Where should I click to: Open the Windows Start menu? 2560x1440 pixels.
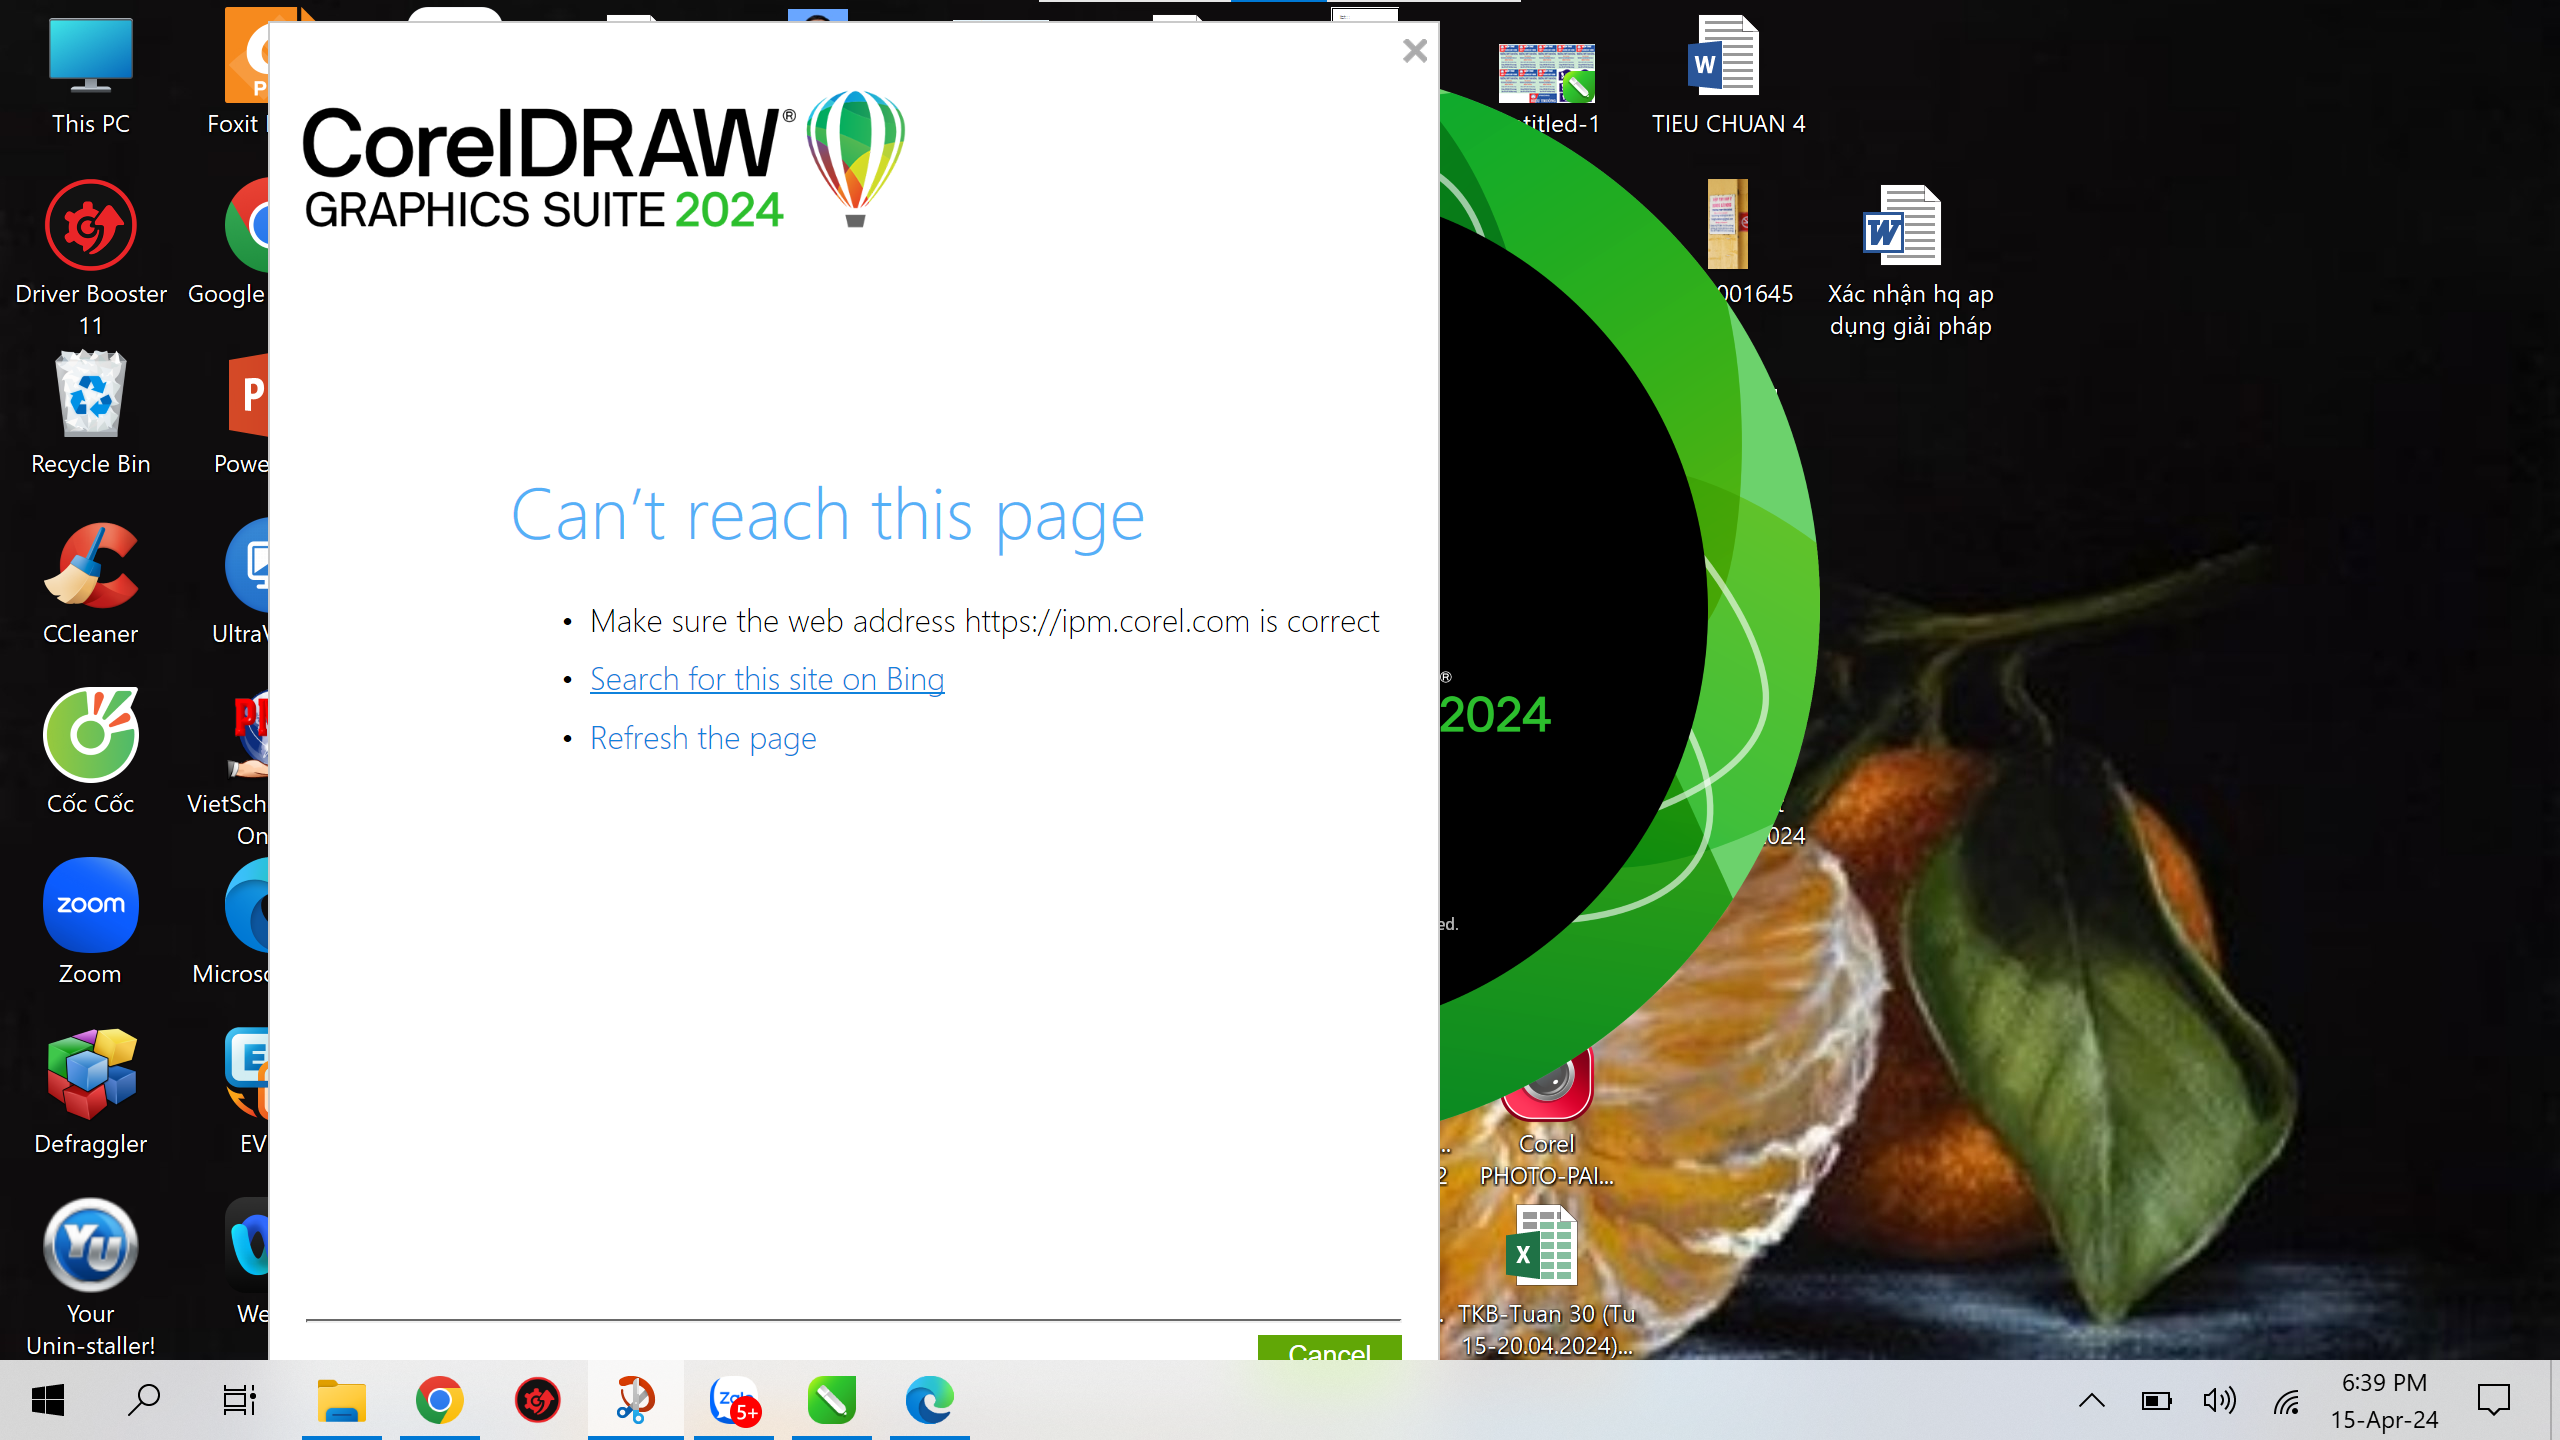point(48,1400)
